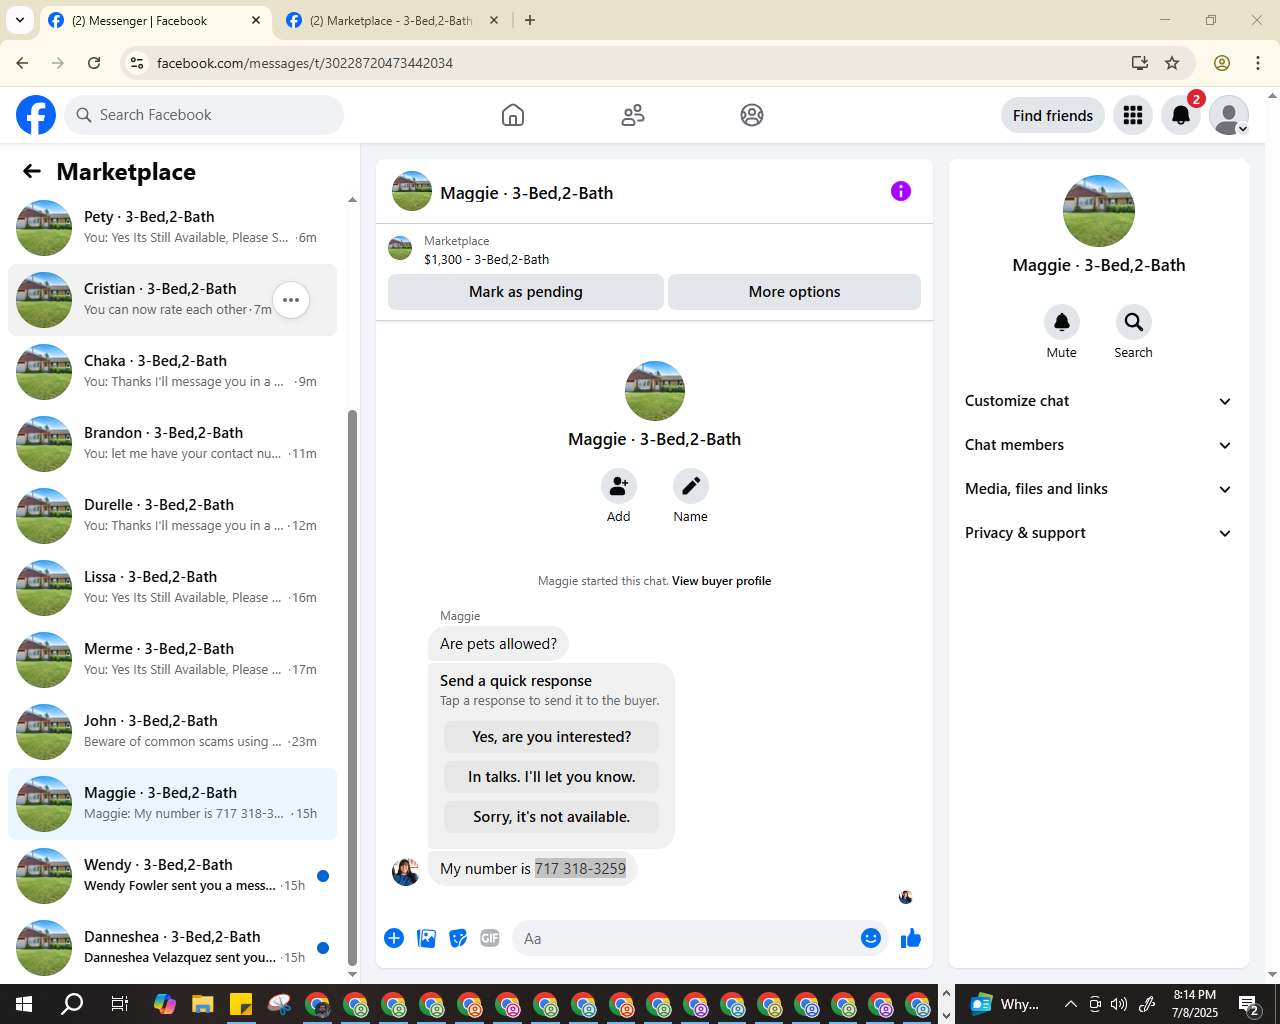Choose a sticker in the composer

click(x=458, y=938)
